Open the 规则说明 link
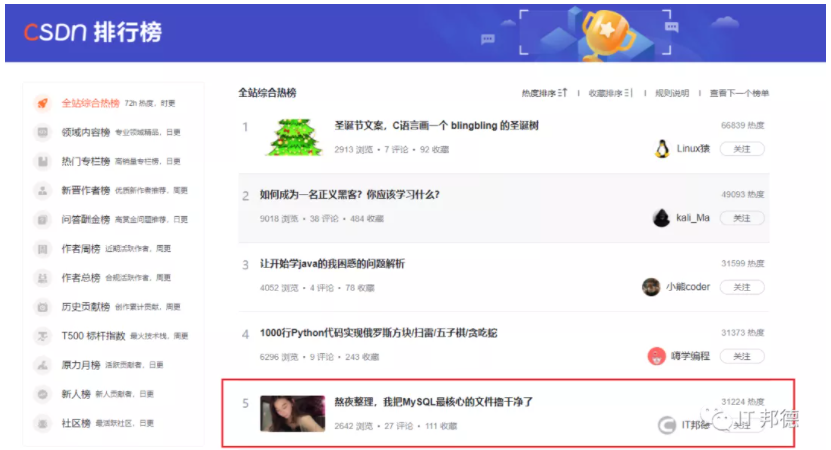831x450 pixels. pos(672,93)
